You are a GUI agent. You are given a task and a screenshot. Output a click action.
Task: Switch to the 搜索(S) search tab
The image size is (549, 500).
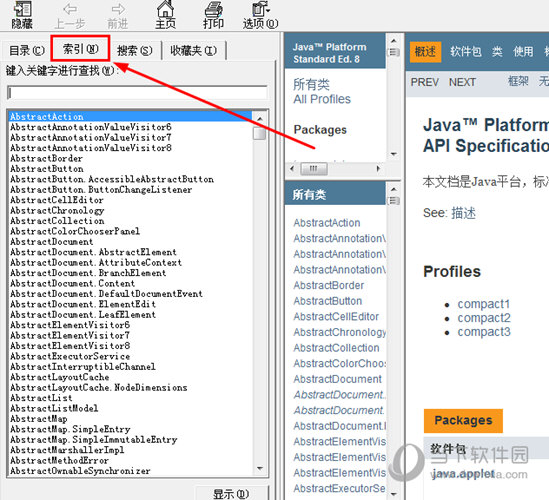click(135, 51)
